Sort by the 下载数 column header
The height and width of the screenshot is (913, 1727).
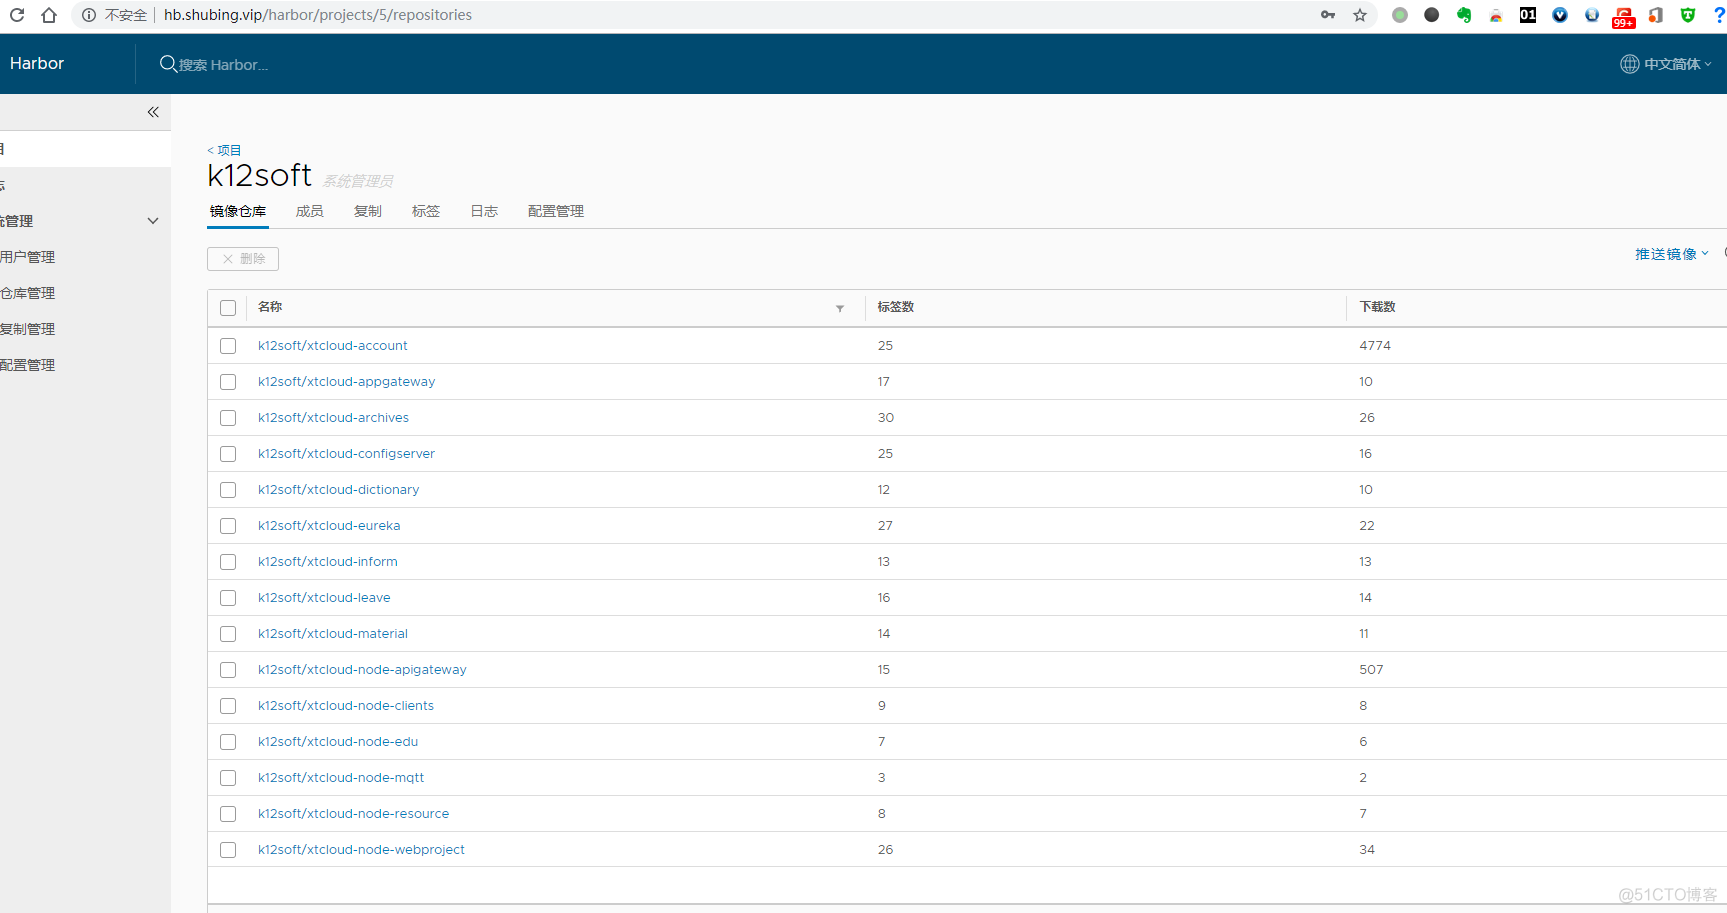click(1378, 307)
